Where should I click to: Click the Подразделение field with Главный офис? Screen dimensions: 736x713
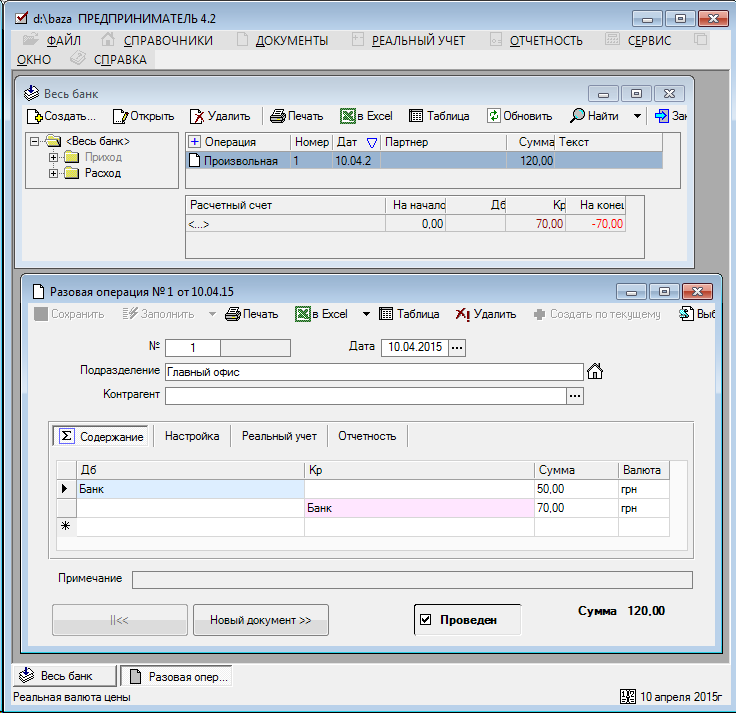374,372
